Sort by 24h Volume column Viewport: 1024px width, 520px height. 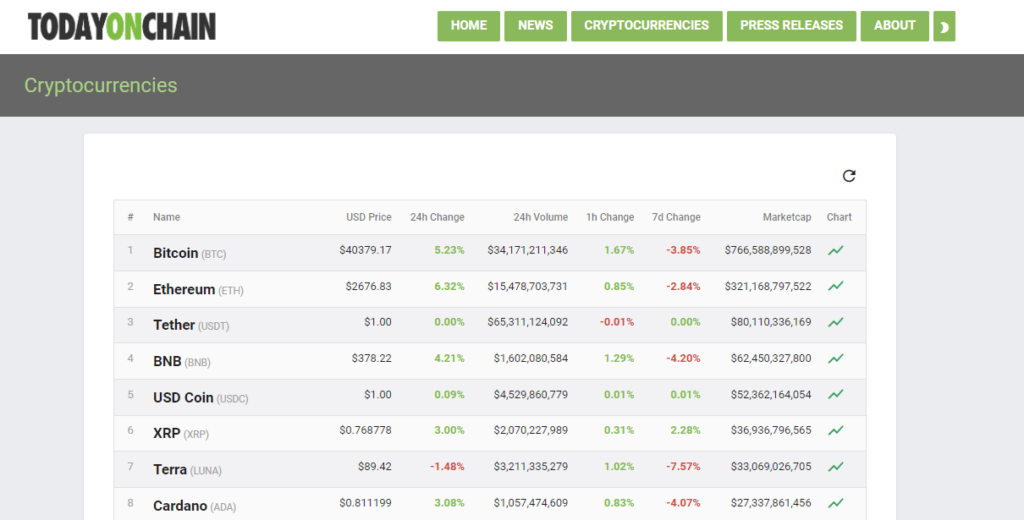[541, 217]
